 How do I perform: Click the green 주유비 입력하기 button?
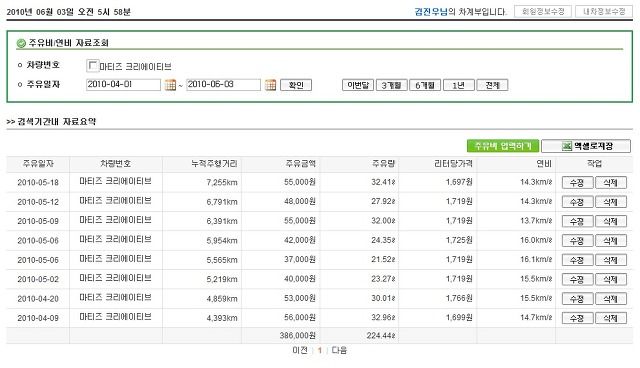click(x=503, y=146)
